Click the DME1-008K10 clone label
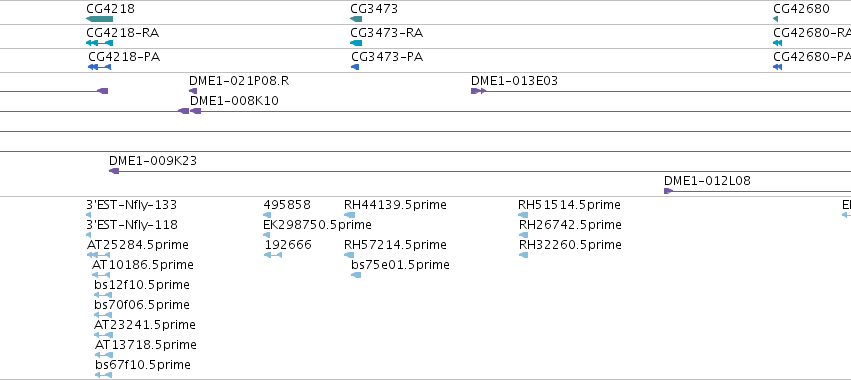This screenshot has width=851, height=380. [234, 101]
